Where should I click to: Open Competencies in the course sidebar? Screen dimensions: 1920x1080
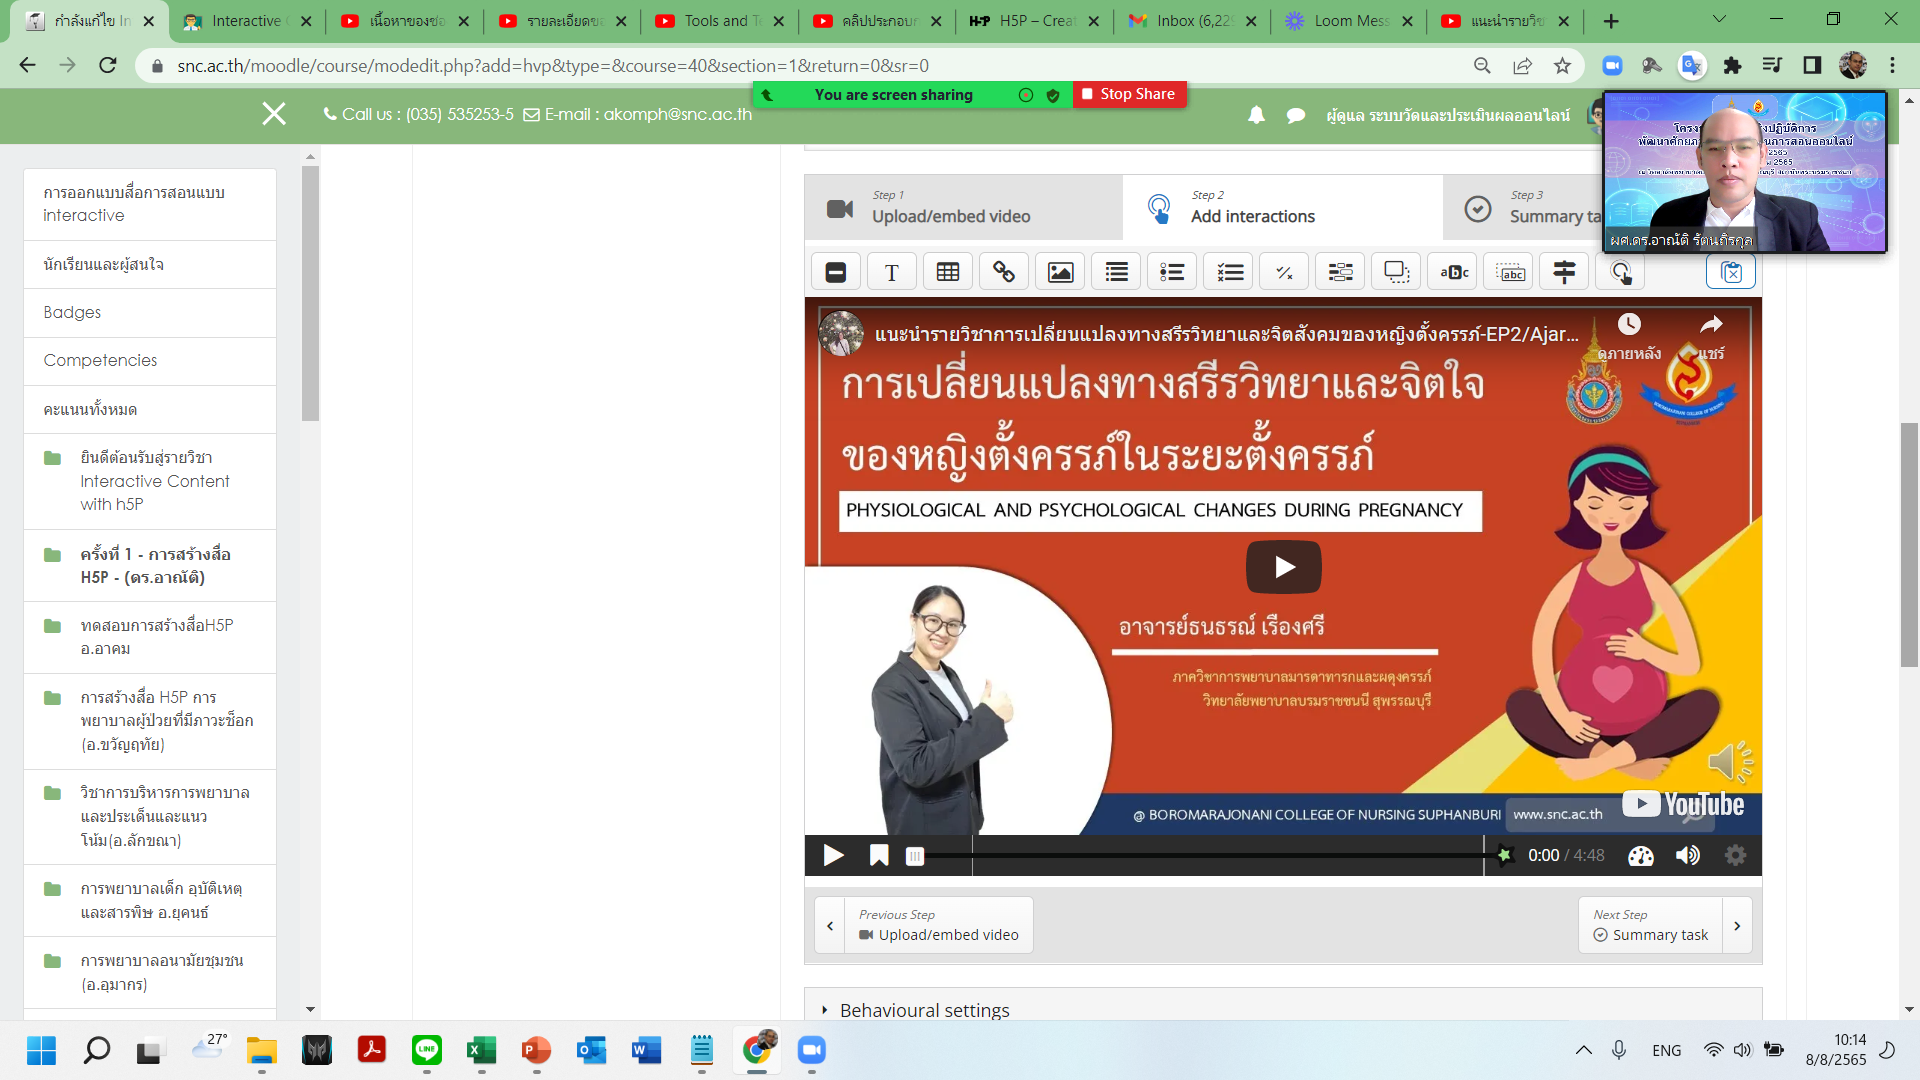pos(100,360)
